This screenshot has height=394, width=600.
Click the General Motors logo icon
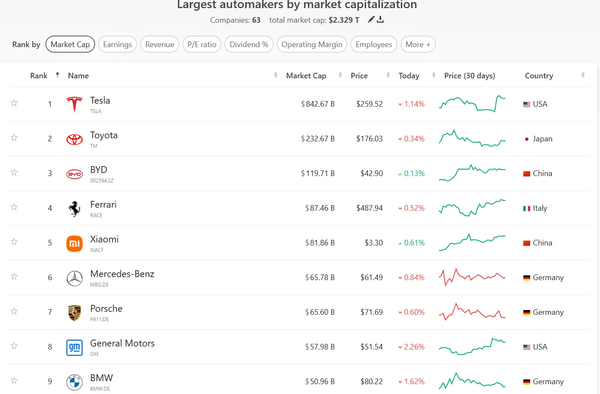pyautogui.click(x=74, y=347)
